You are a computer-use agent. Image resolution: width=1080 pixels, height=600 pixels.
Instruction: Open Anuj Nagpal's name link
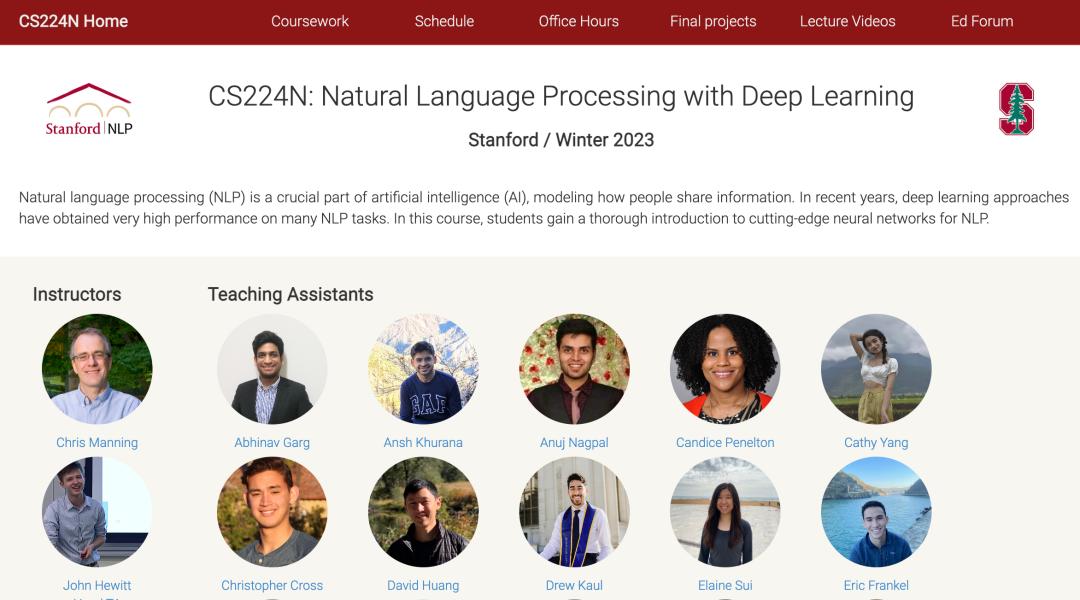574,442
